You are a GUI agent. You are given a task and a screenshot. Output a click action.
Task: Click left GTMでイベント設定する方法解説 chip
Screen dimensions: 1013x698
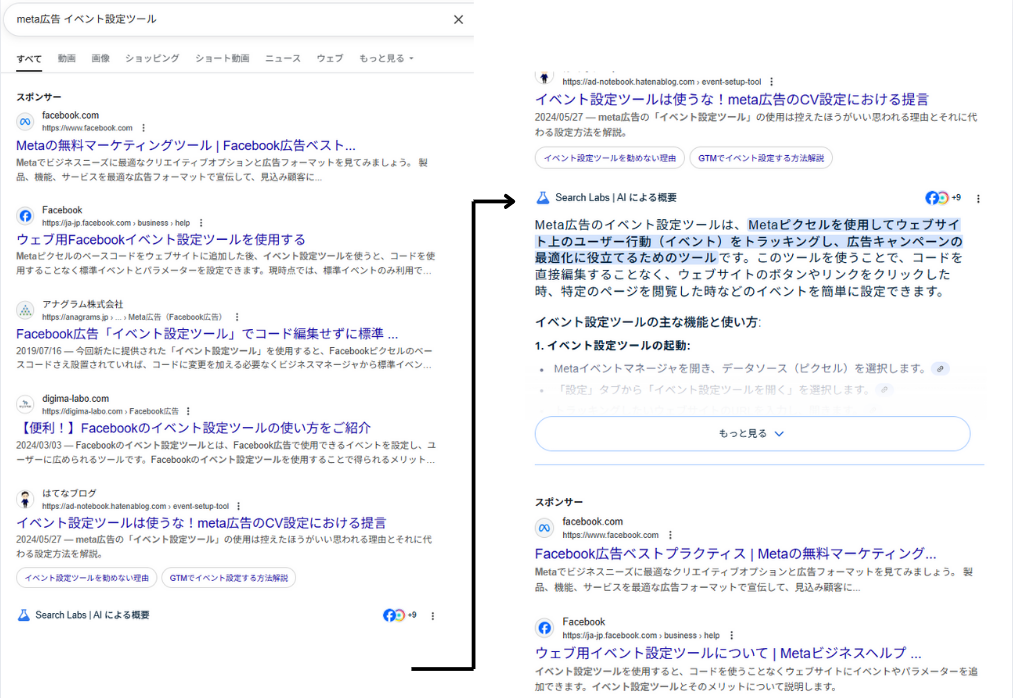point(229,578)
